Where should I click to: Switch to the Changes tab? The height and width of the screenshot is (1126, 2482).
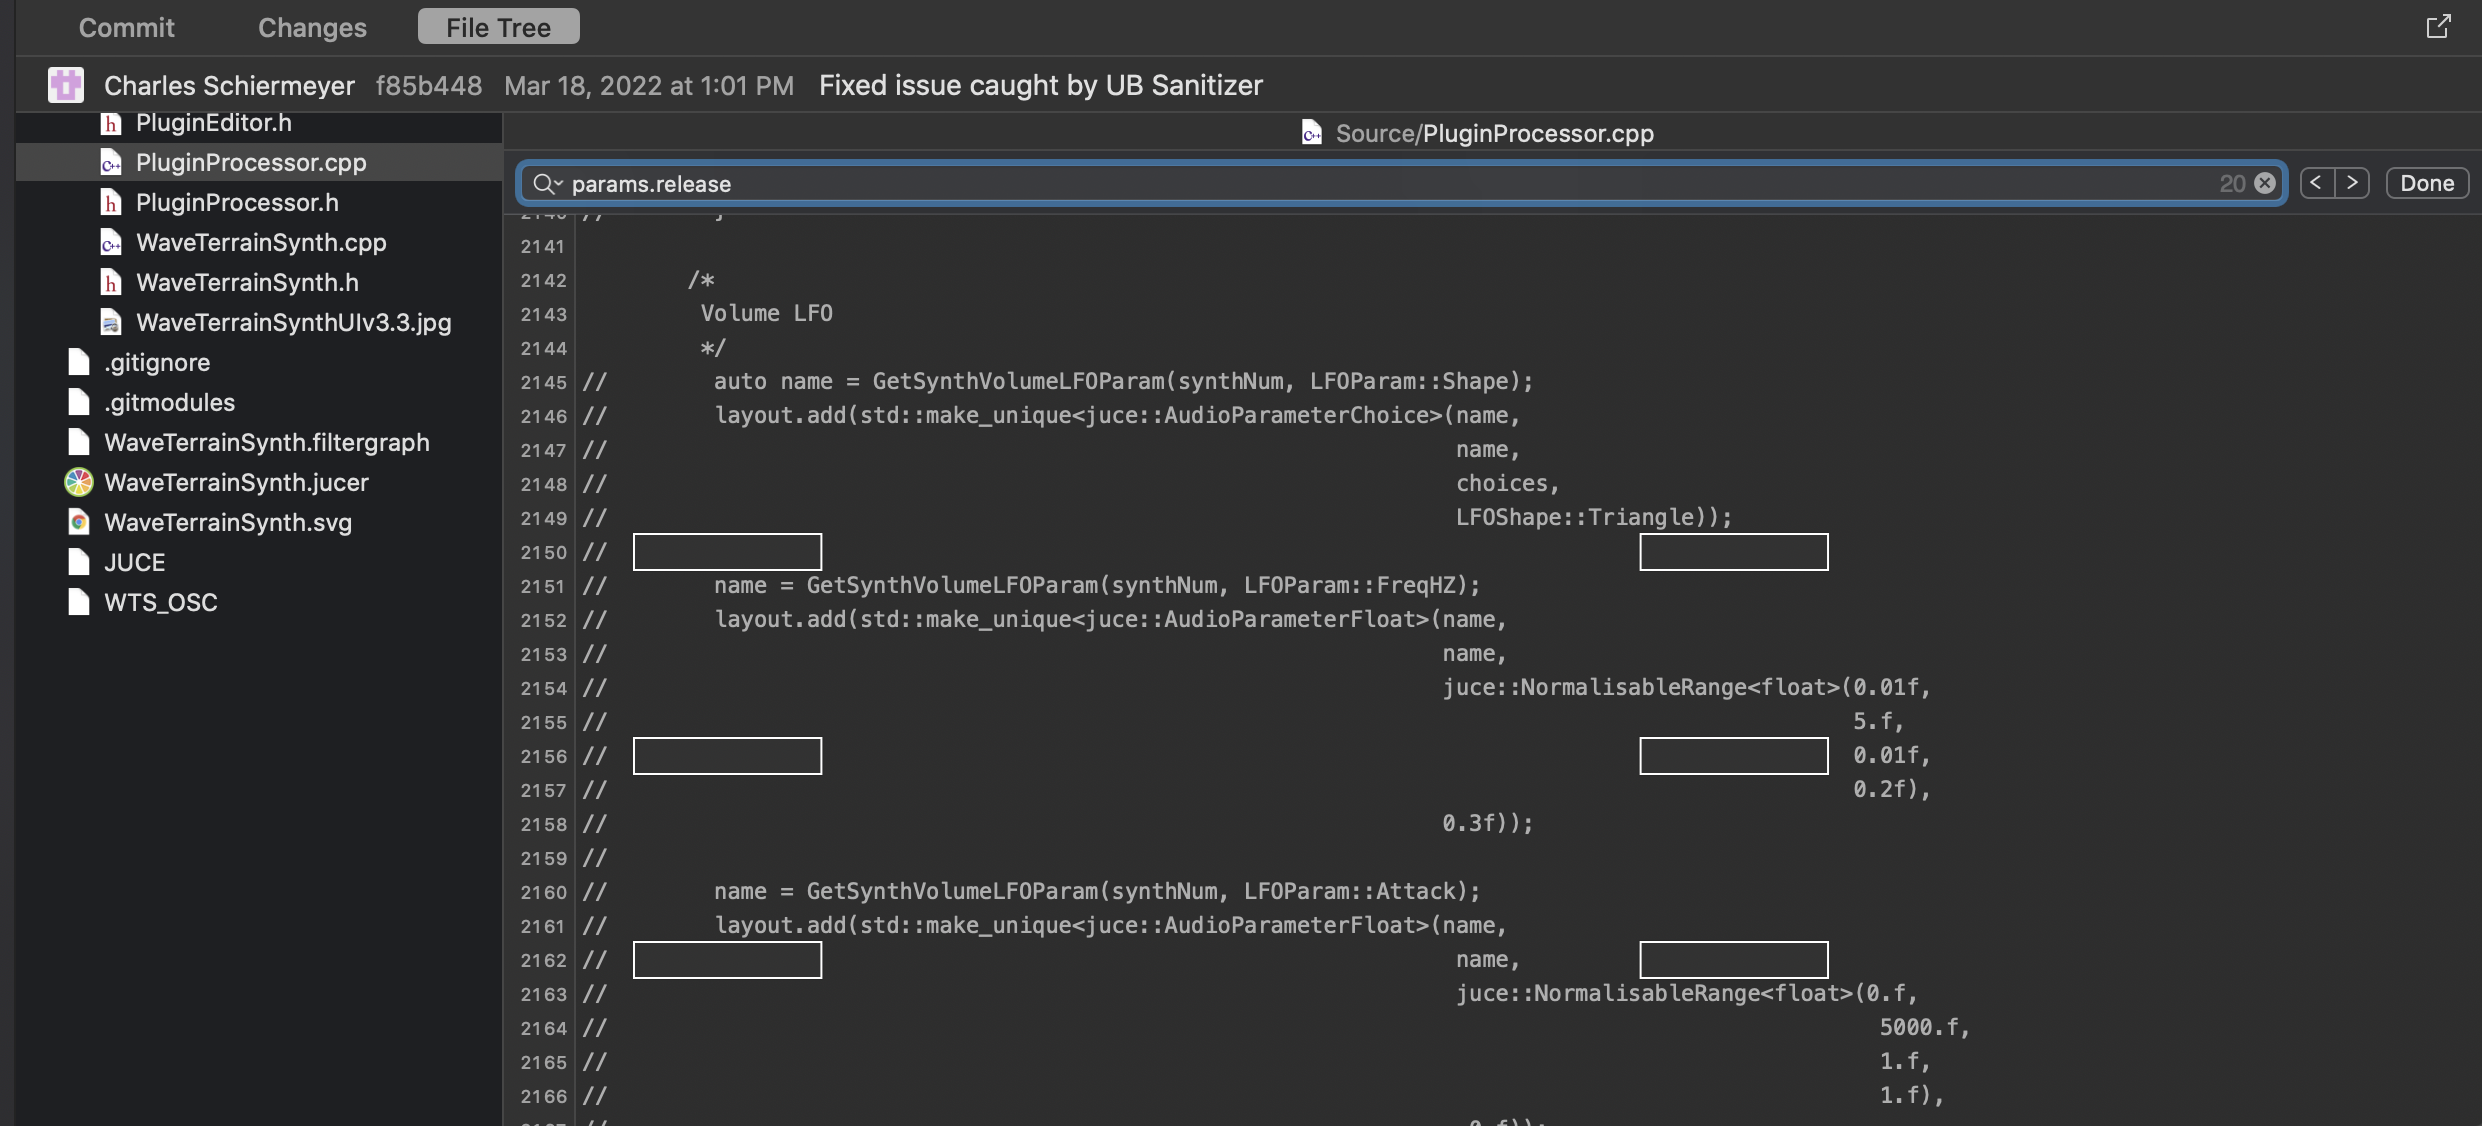[311, 27]
